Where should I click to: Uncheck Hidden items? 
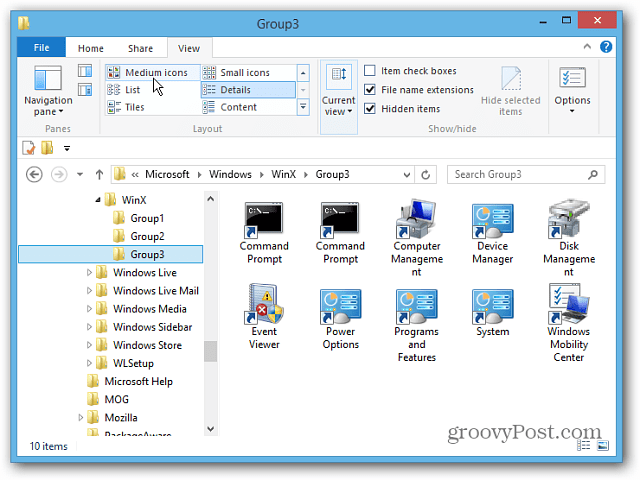tap(370, 109)
